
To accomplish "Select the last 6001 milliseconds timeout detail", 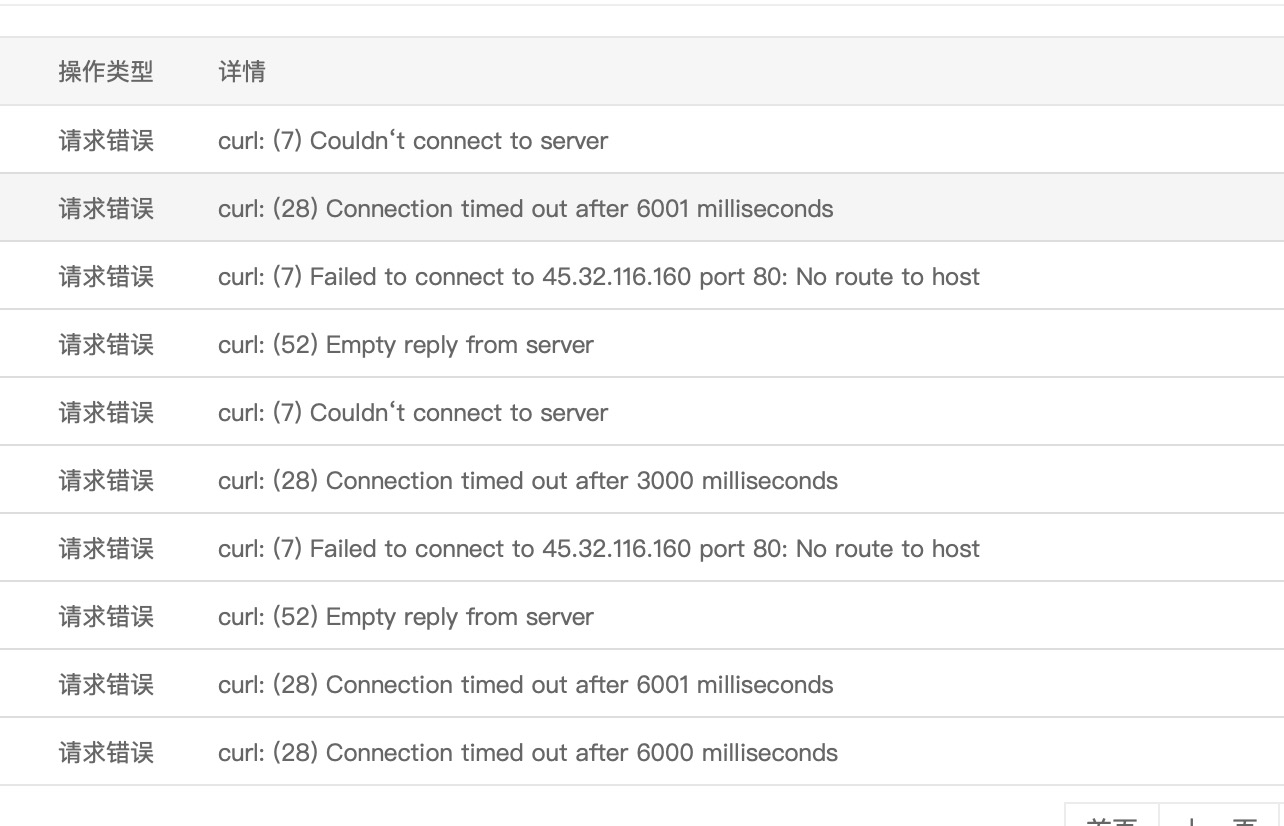I will 525,685.
